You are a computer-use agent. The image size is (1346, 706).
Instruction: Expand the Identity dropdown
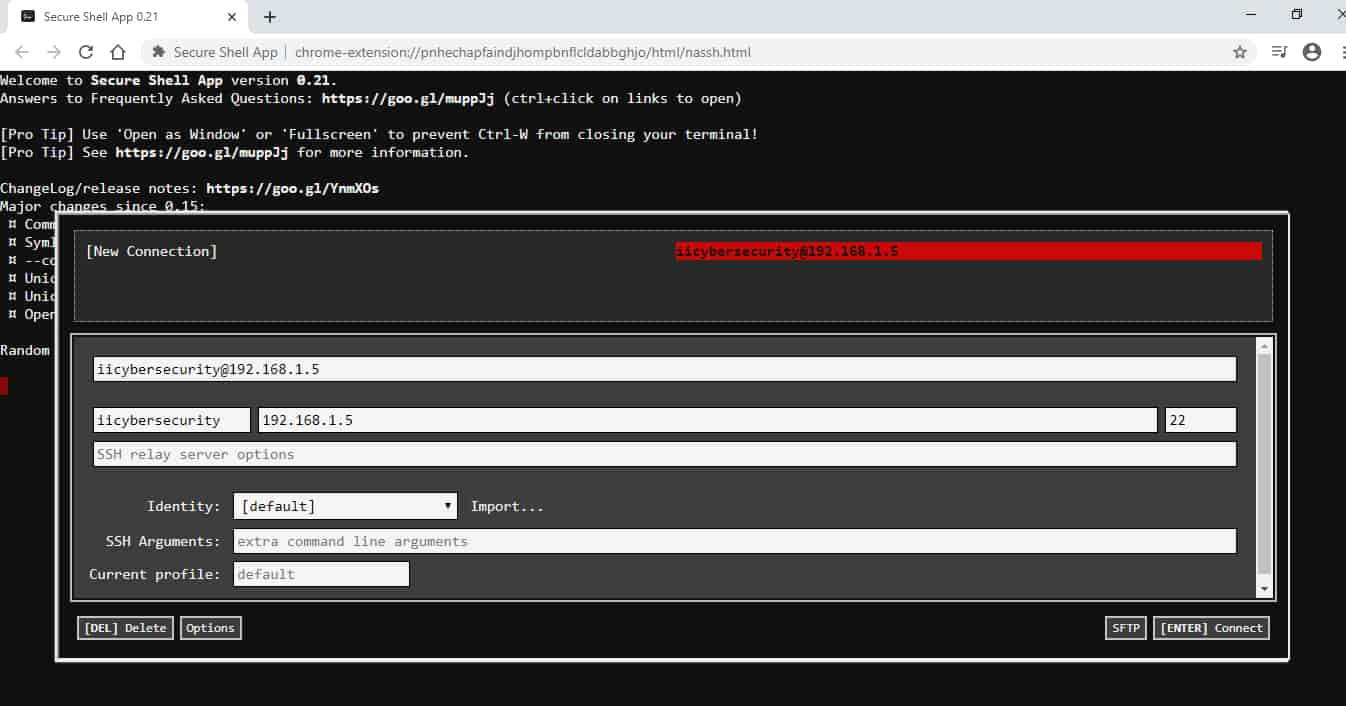(345, 506)
